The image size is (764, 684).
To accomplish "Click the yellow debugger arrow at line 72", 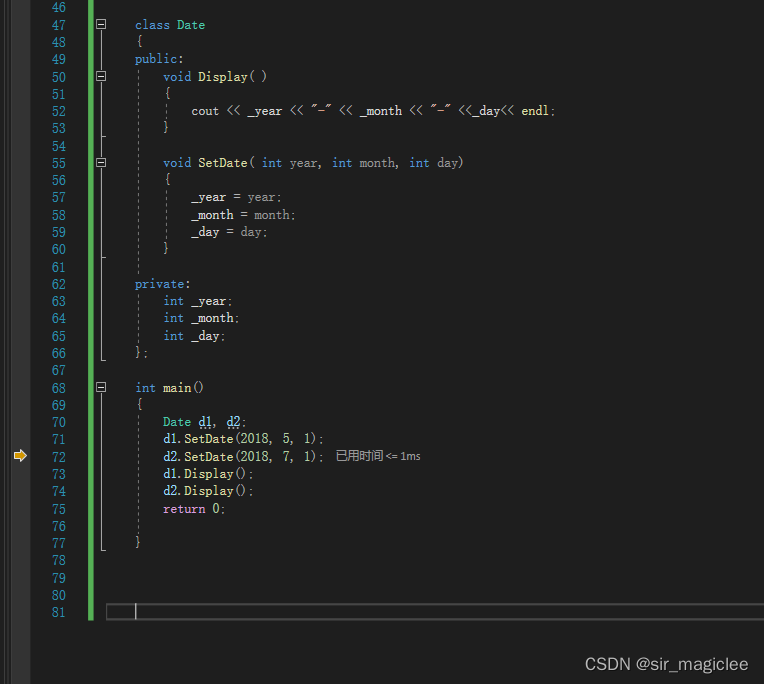I will coord(20,456).
